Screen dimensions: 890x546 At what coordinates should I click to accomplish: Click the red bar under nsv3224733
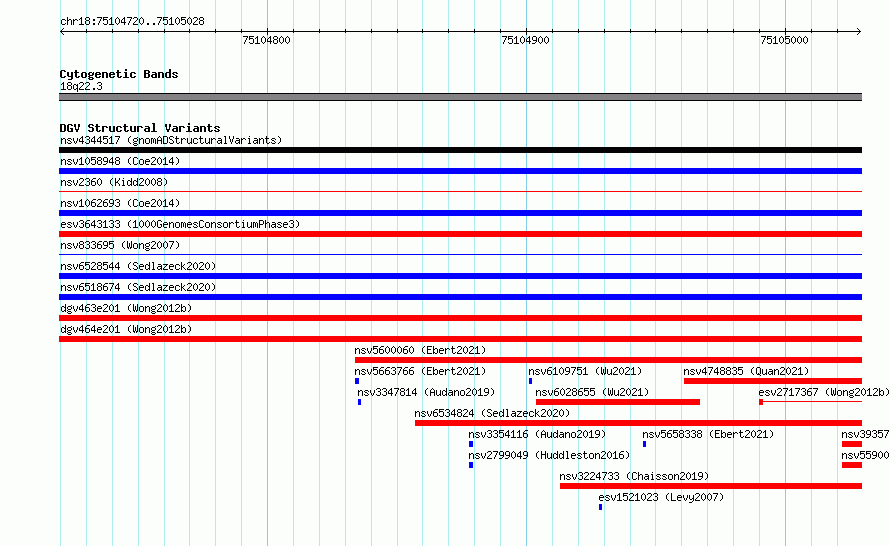711,486
